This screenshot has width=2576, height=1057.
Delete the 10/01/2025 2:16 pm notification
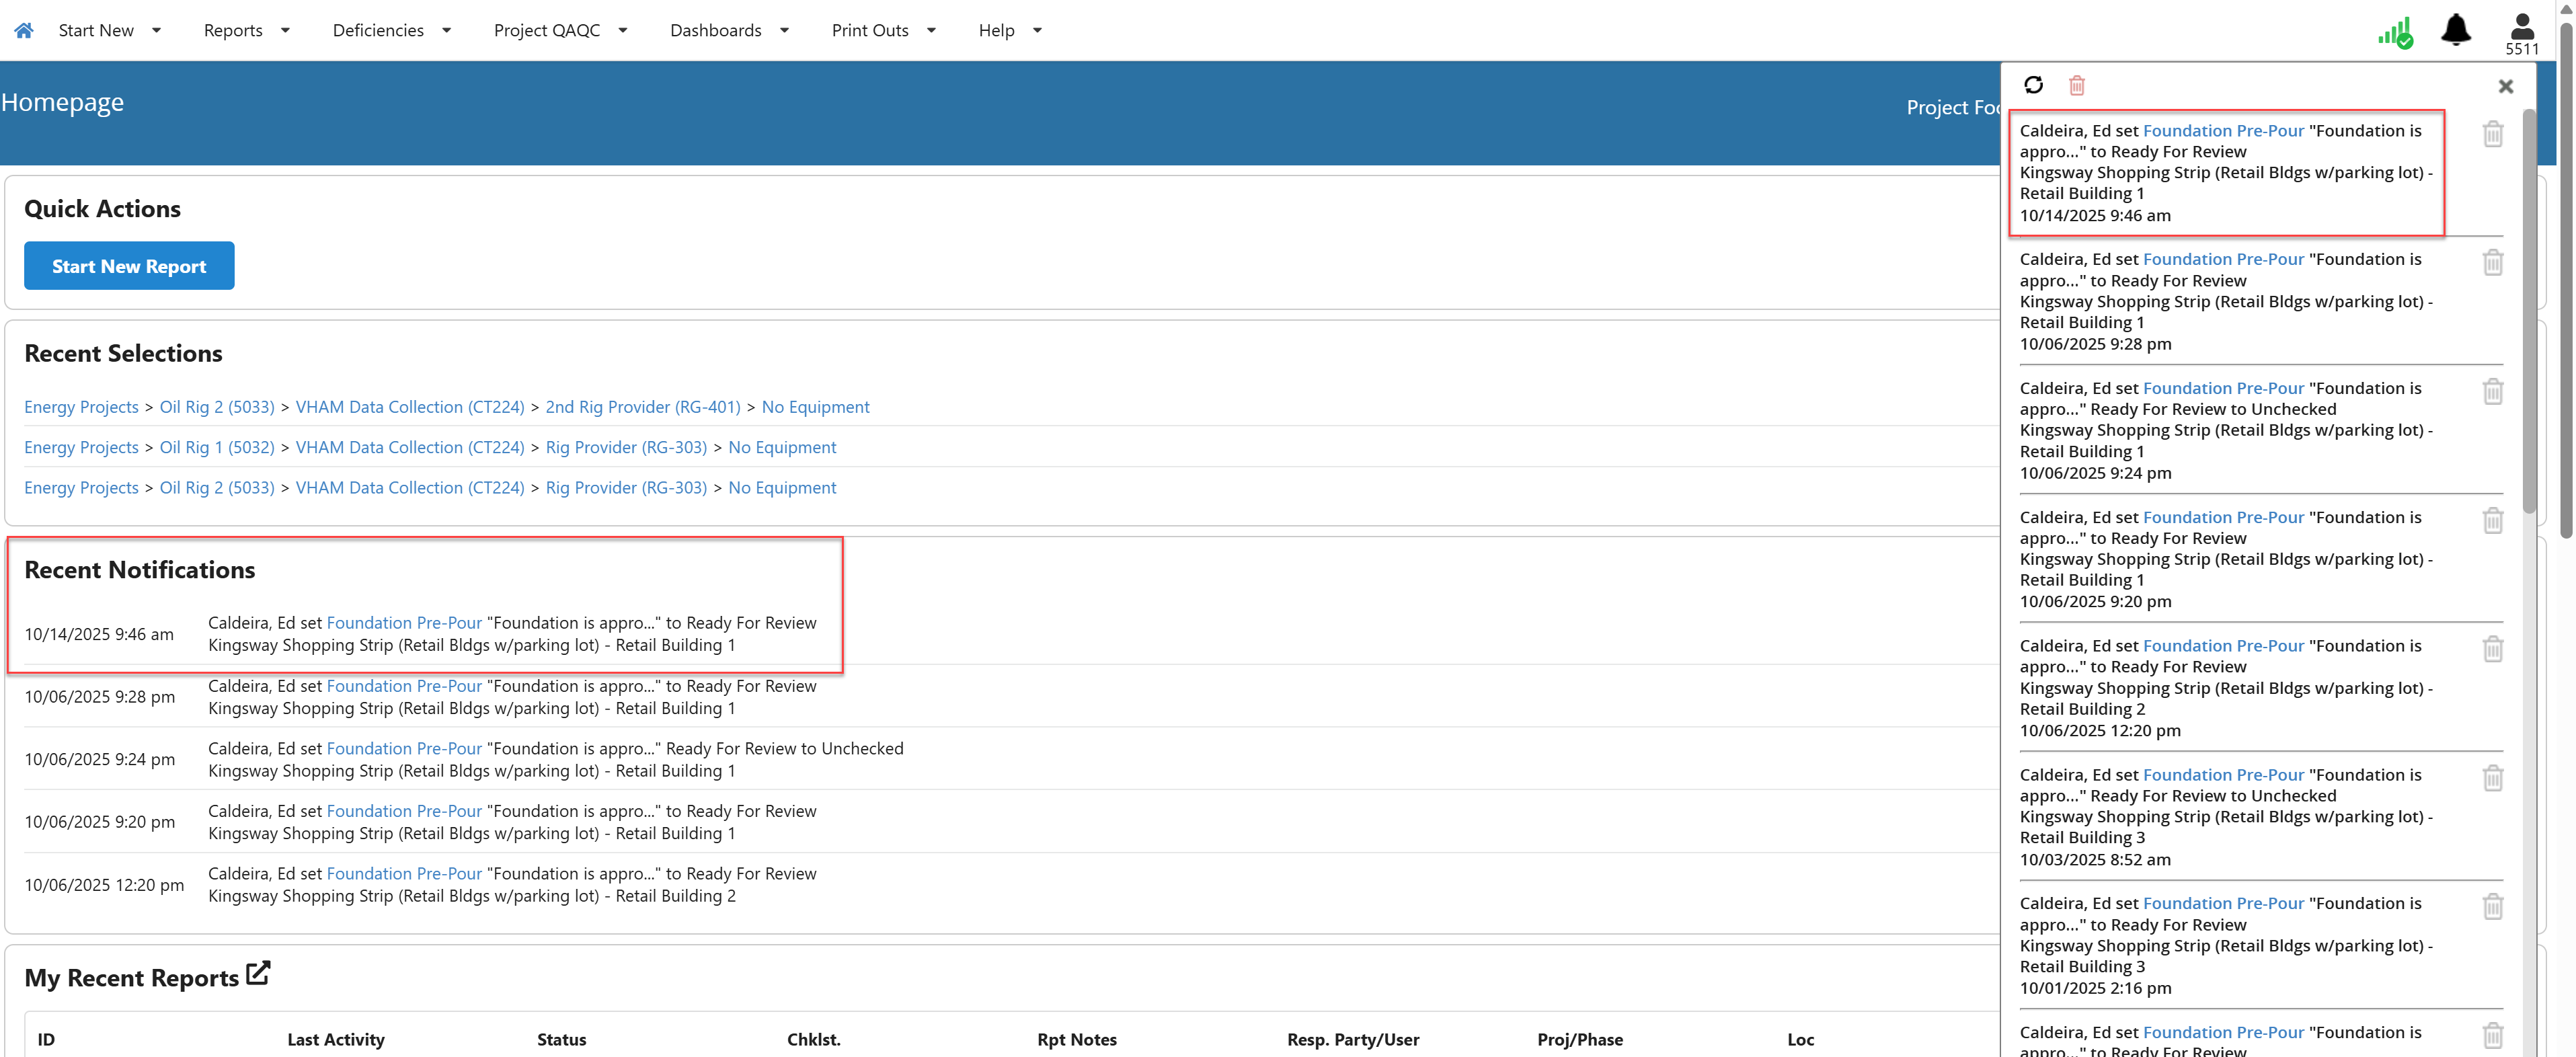[2493, 907]
